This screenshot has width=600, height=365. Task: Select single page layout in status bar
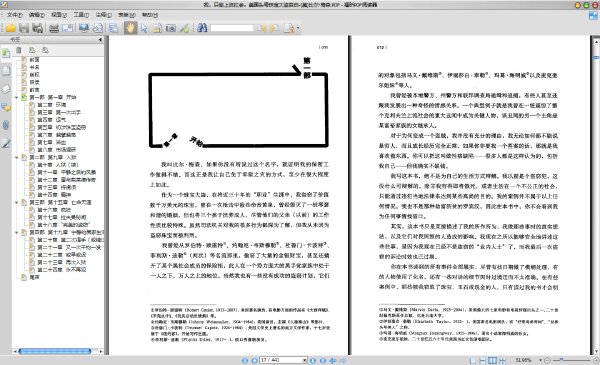click(x=473, y=360)
